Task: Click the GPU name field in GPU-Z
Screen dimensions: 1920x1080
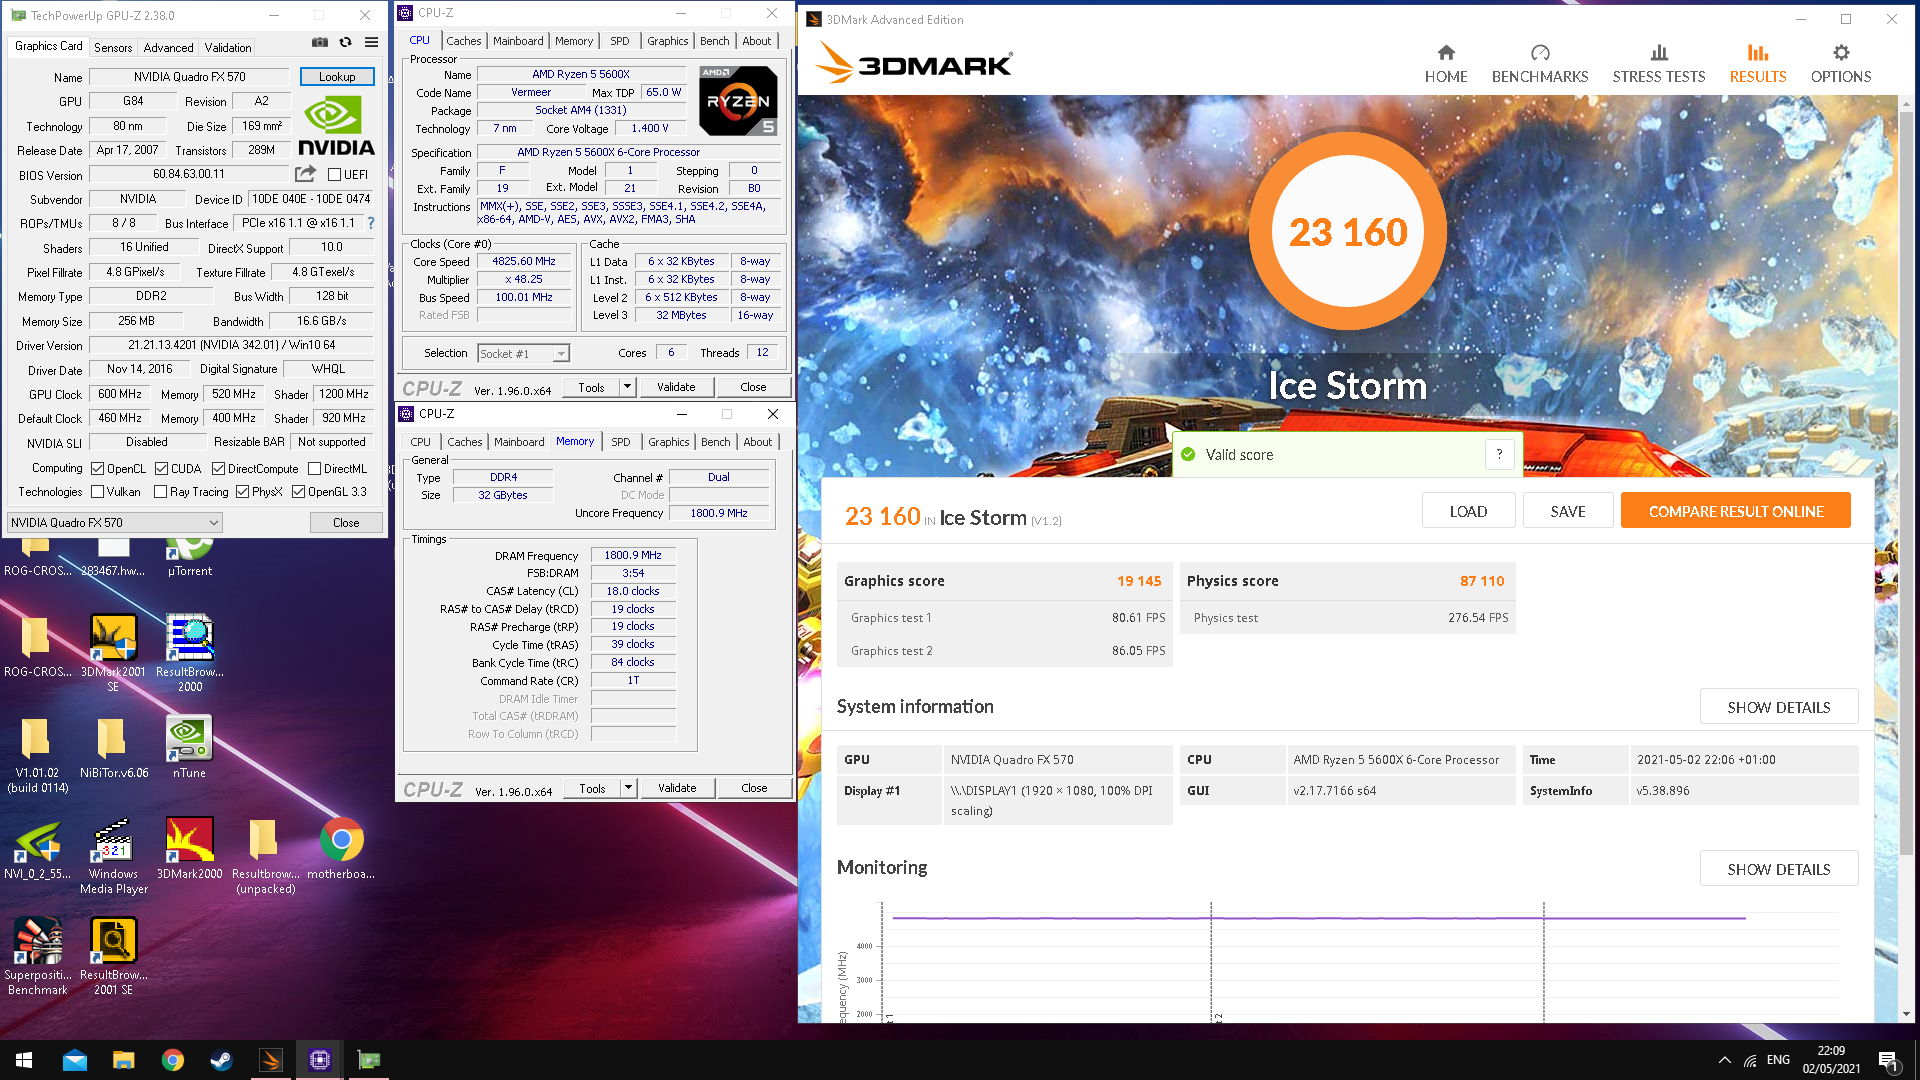Action: (189, 76)
